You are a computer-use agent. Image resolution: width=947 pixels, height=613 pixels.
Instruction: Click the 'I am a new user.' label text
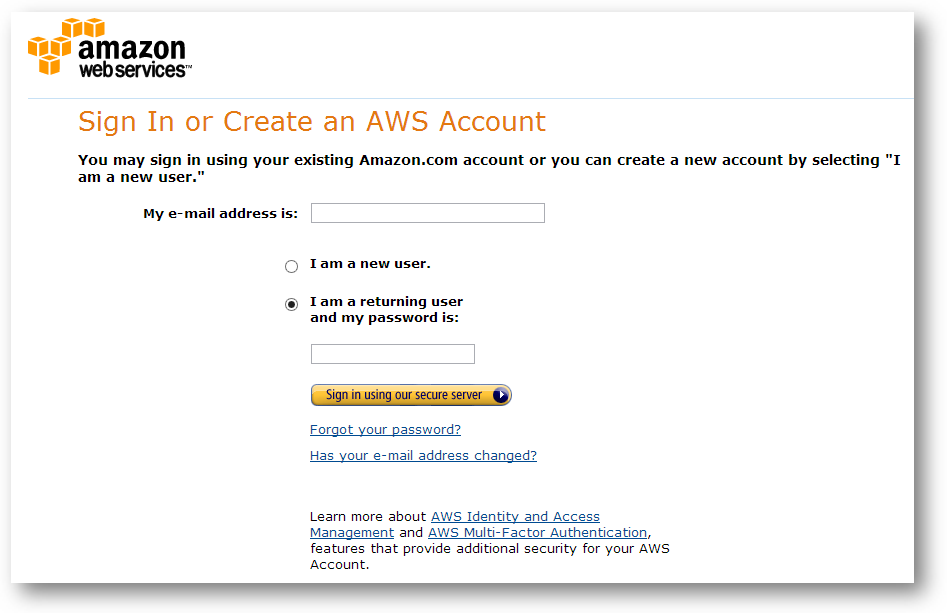tap(370, 264)
